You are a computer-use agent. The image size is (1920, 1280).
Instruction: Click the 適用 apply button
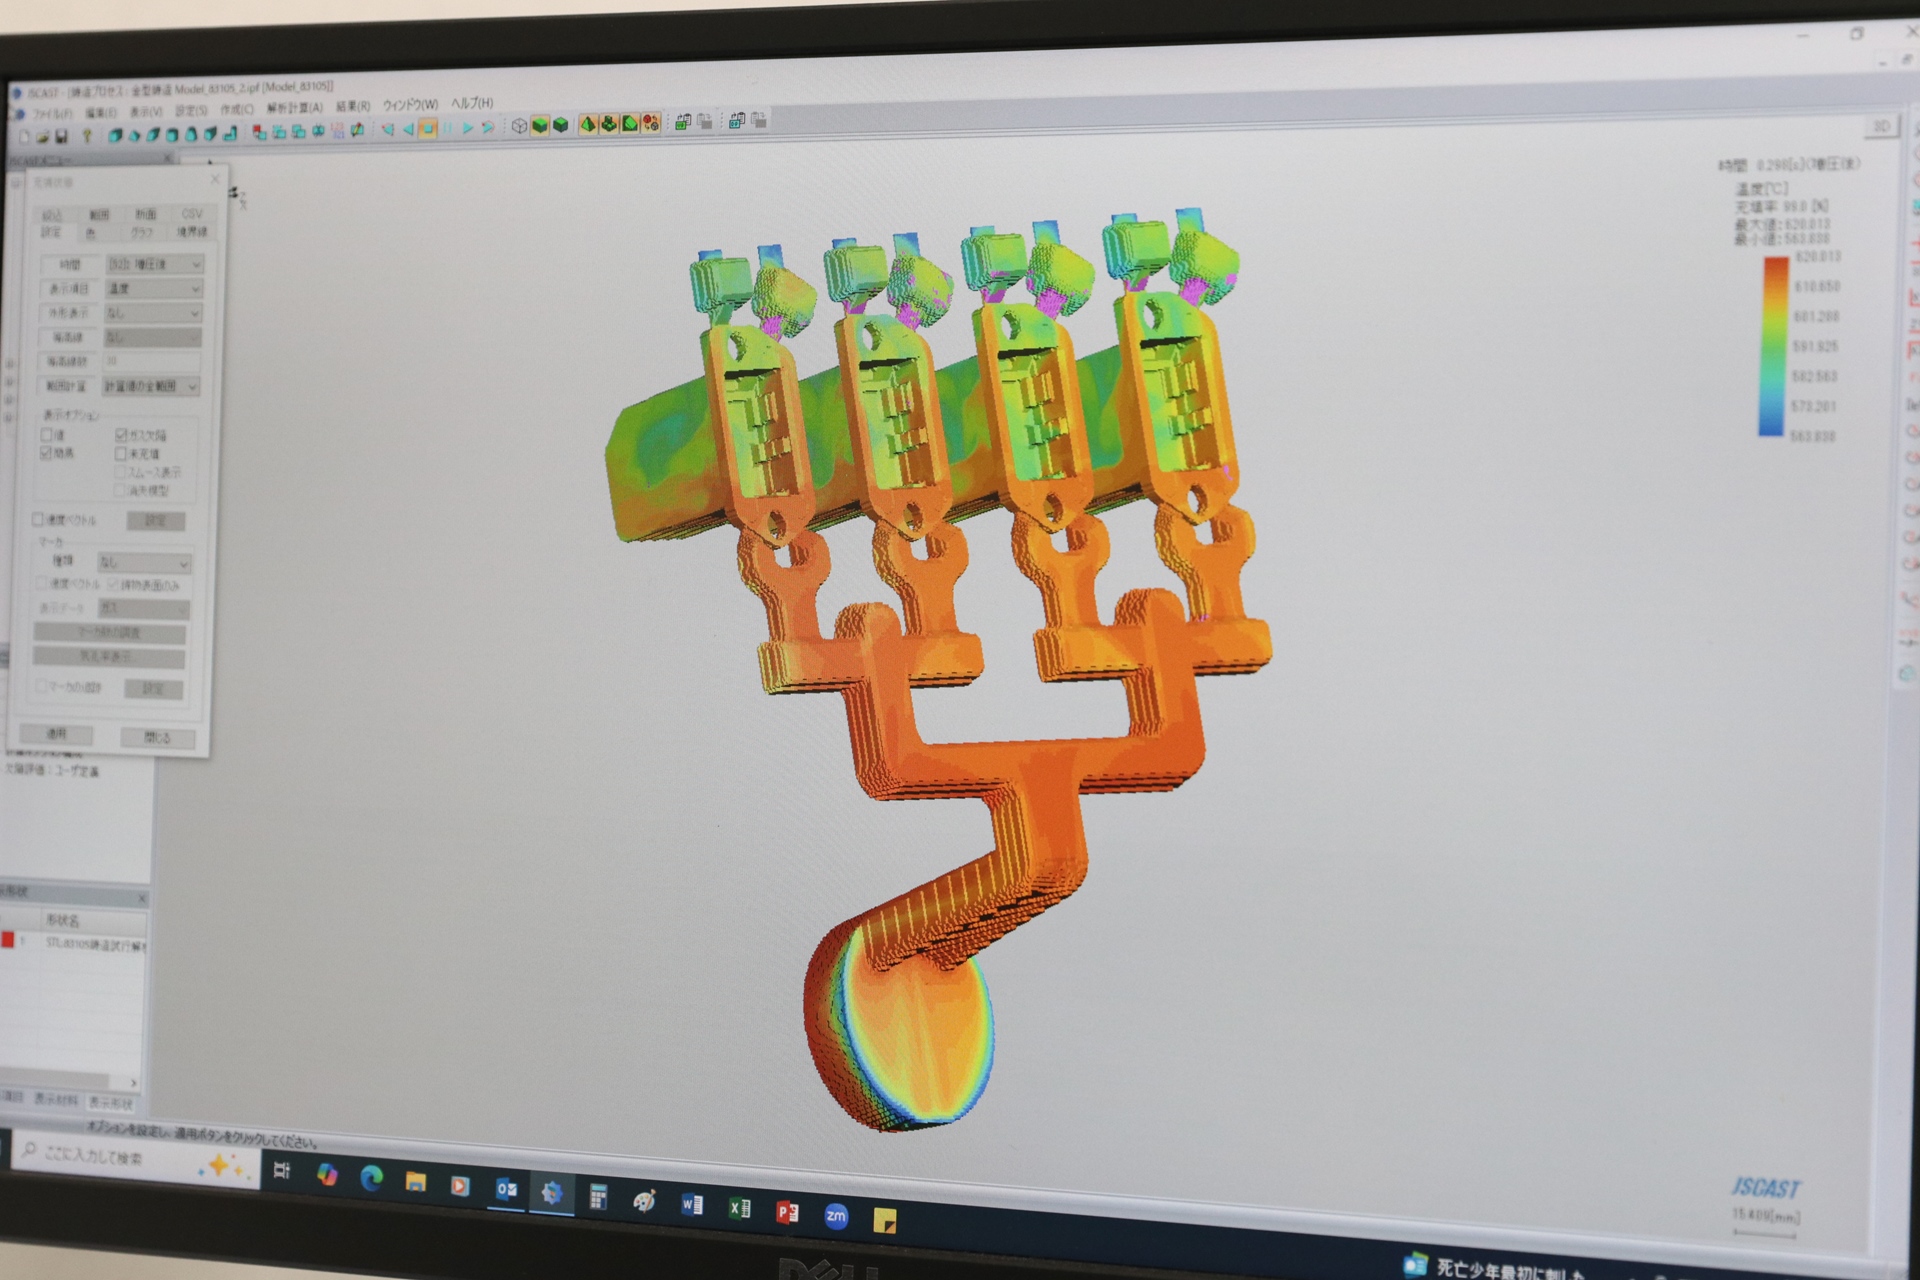pos(57,735)
